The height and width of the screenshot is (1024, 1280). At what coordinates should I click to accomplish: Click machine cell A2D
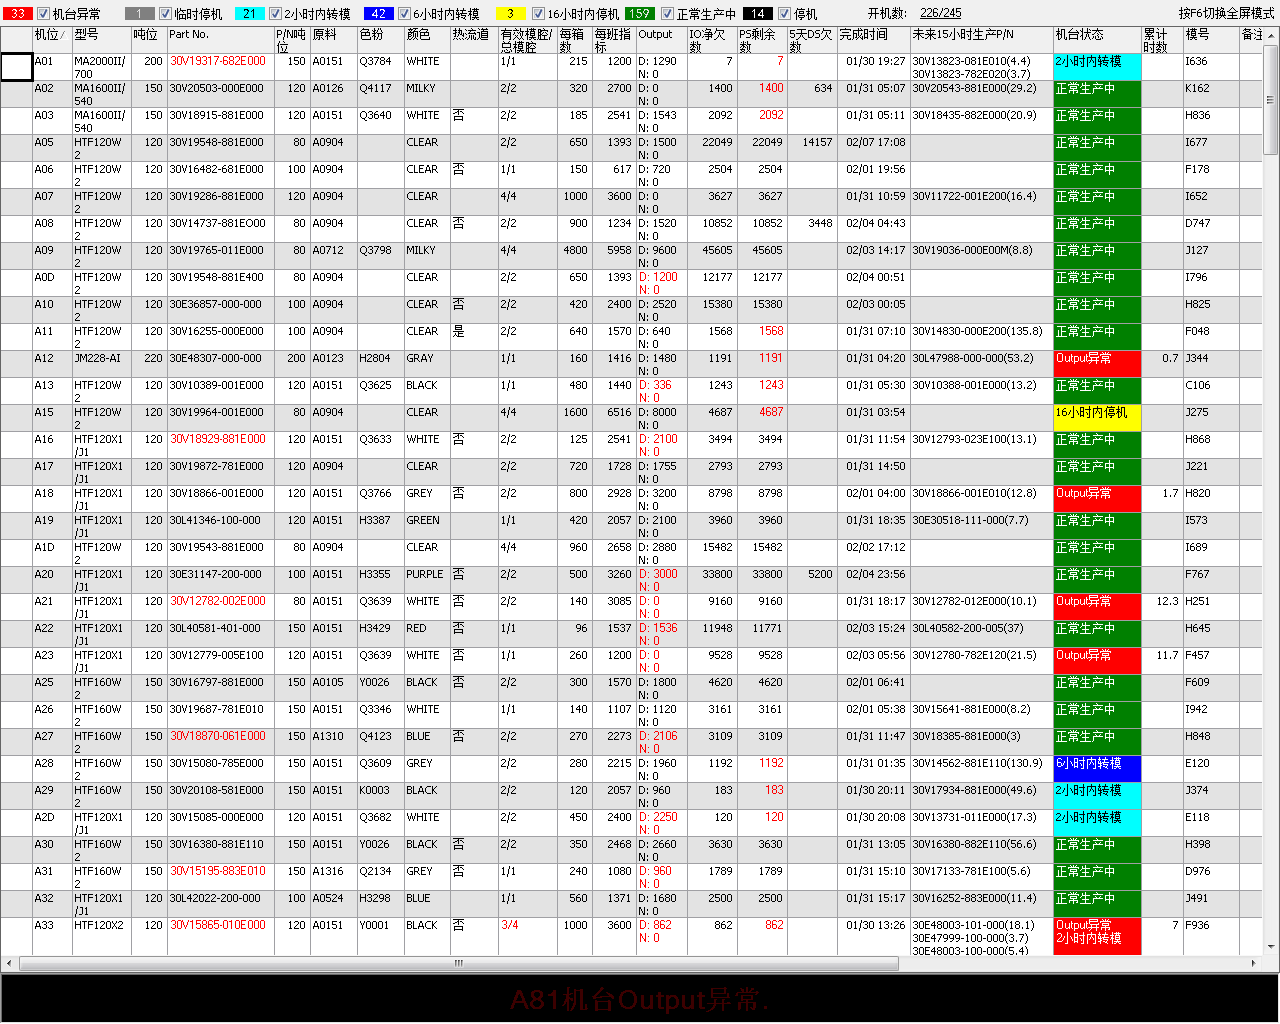[52, 823]
